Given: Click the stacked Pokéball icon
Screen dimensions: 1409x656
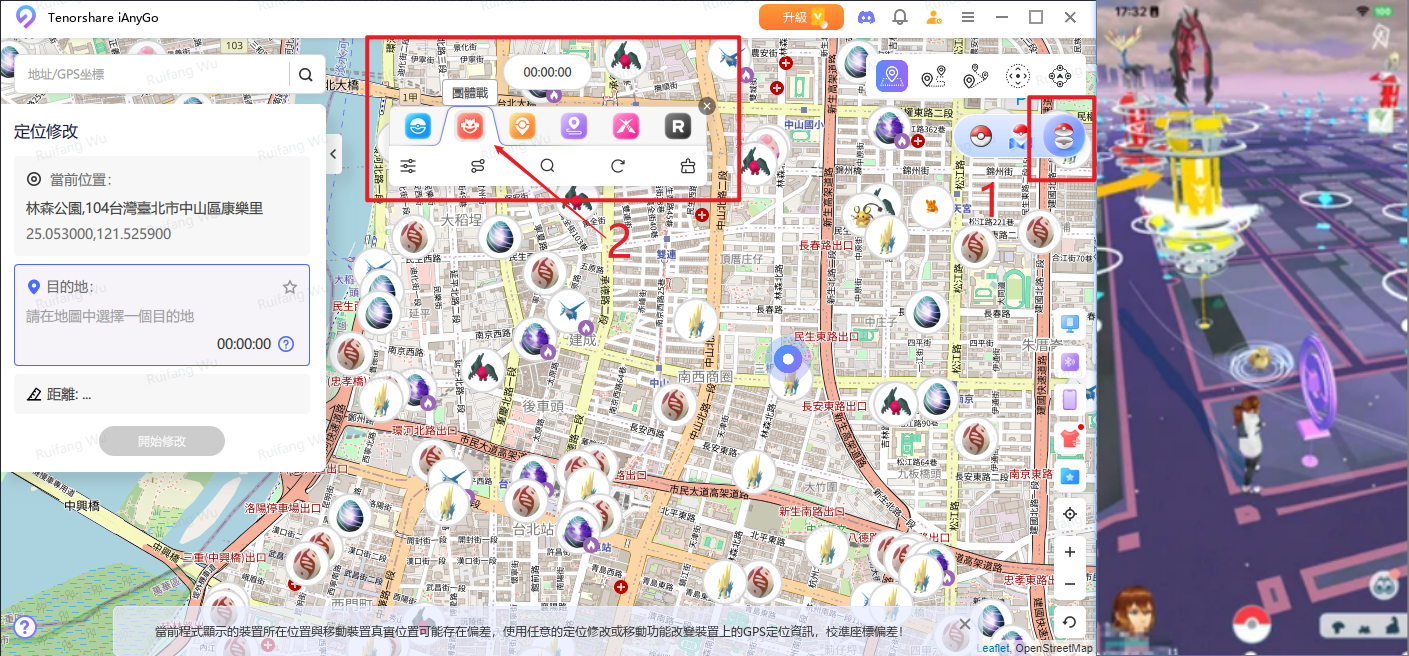Looking at the screenshot, I should (x=1064, y=137).
